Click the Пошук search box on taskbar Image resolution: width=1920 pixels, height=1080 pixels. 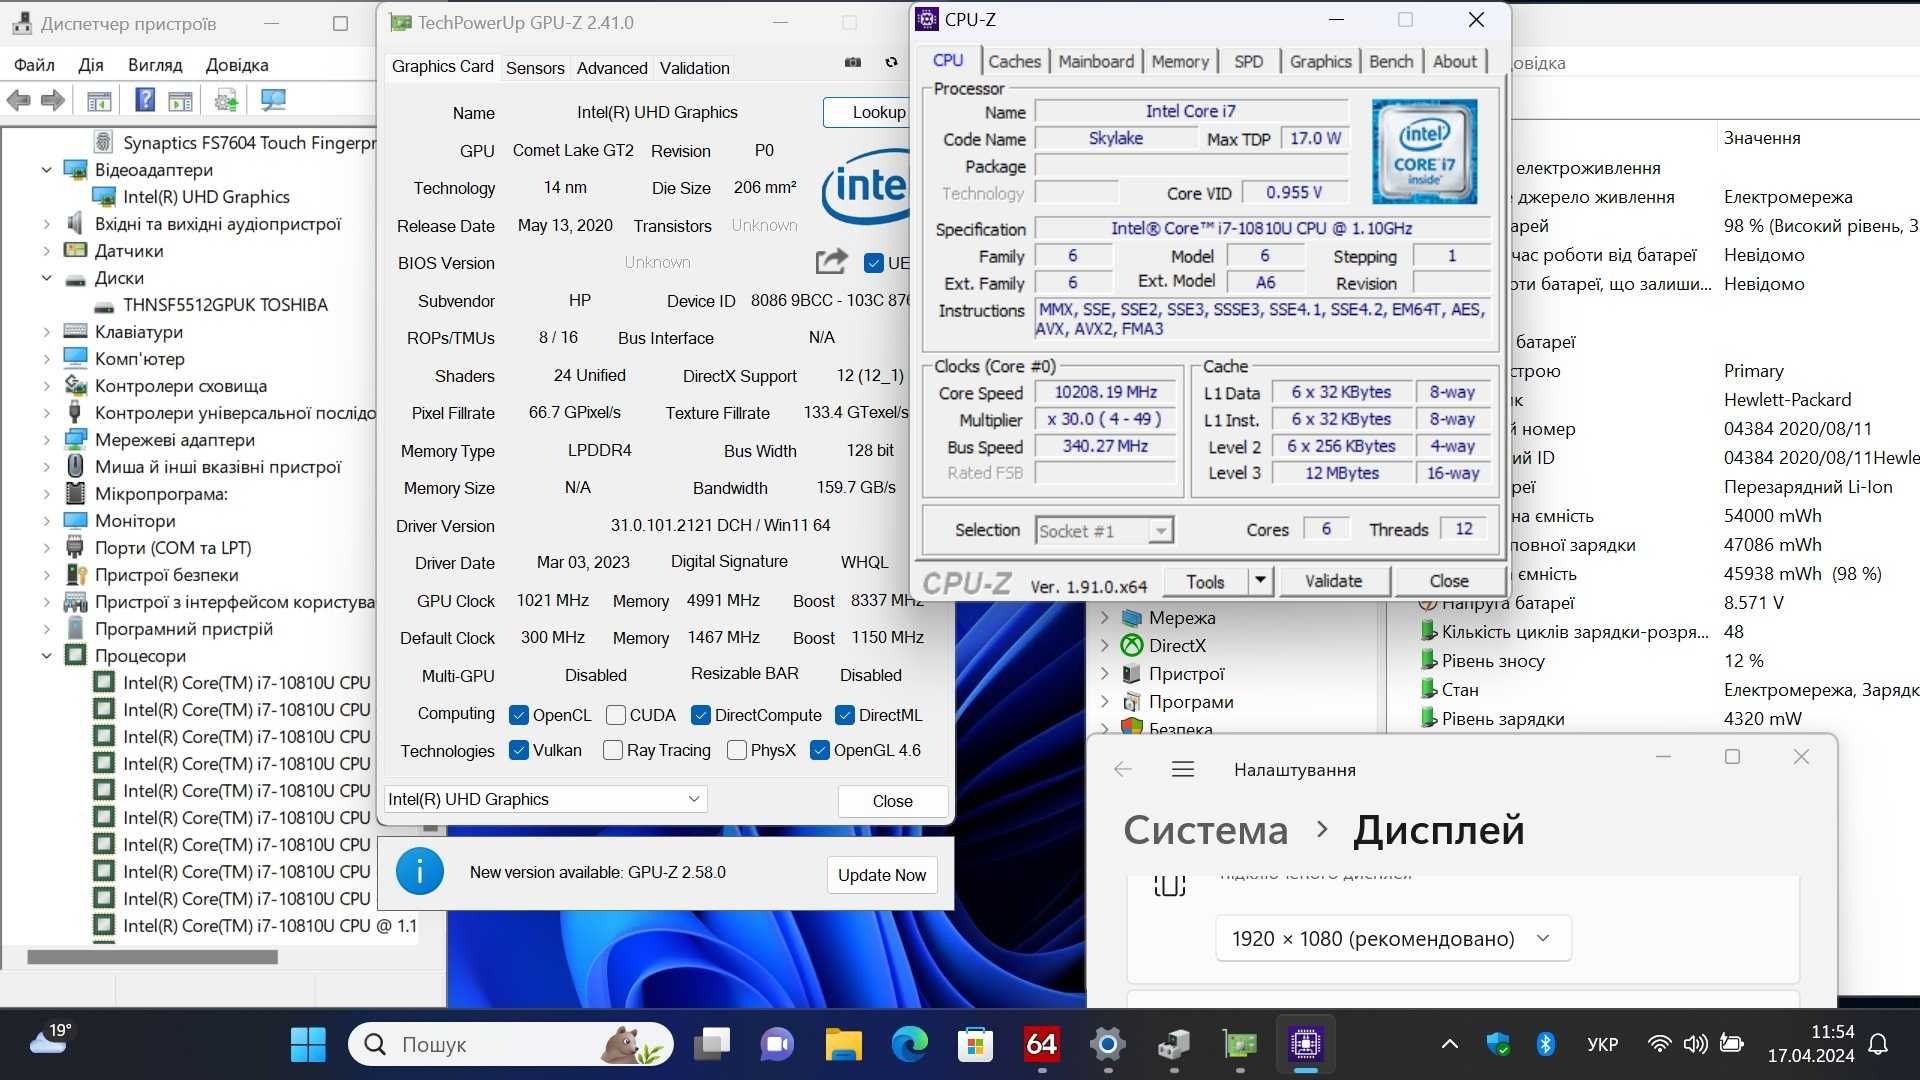tap(510, 1045)
